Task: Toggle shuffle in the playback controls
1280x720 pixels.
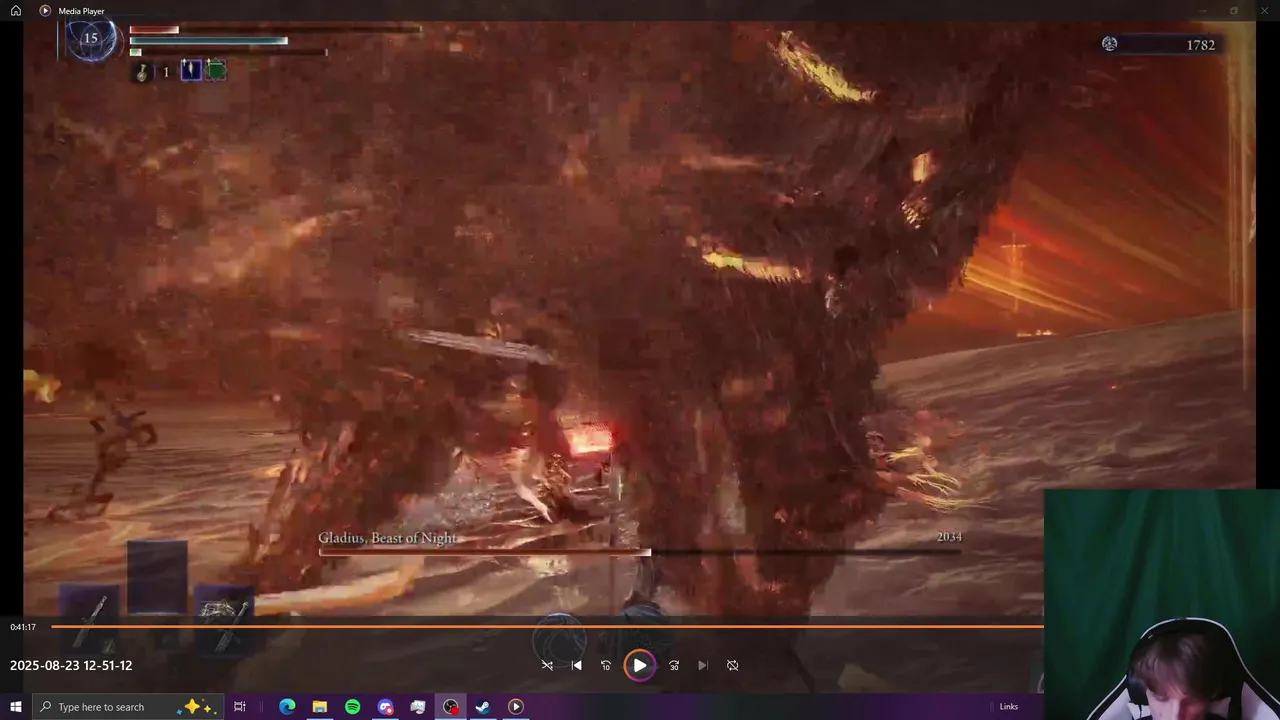Action: pos(547,665)
